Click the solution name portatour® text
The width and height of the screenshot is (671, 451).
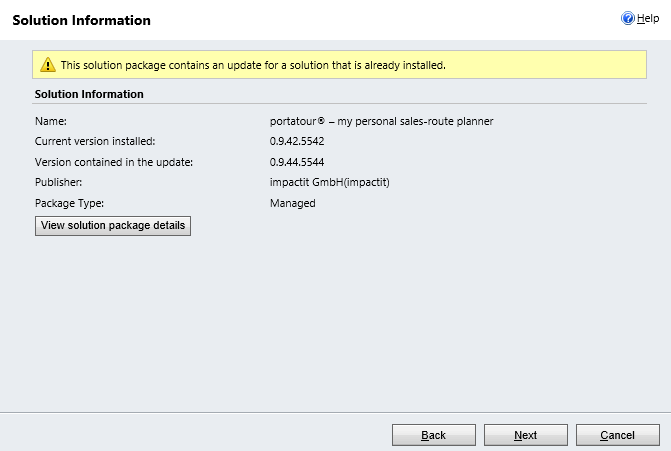pyautogui.click(x=381, y=122)
